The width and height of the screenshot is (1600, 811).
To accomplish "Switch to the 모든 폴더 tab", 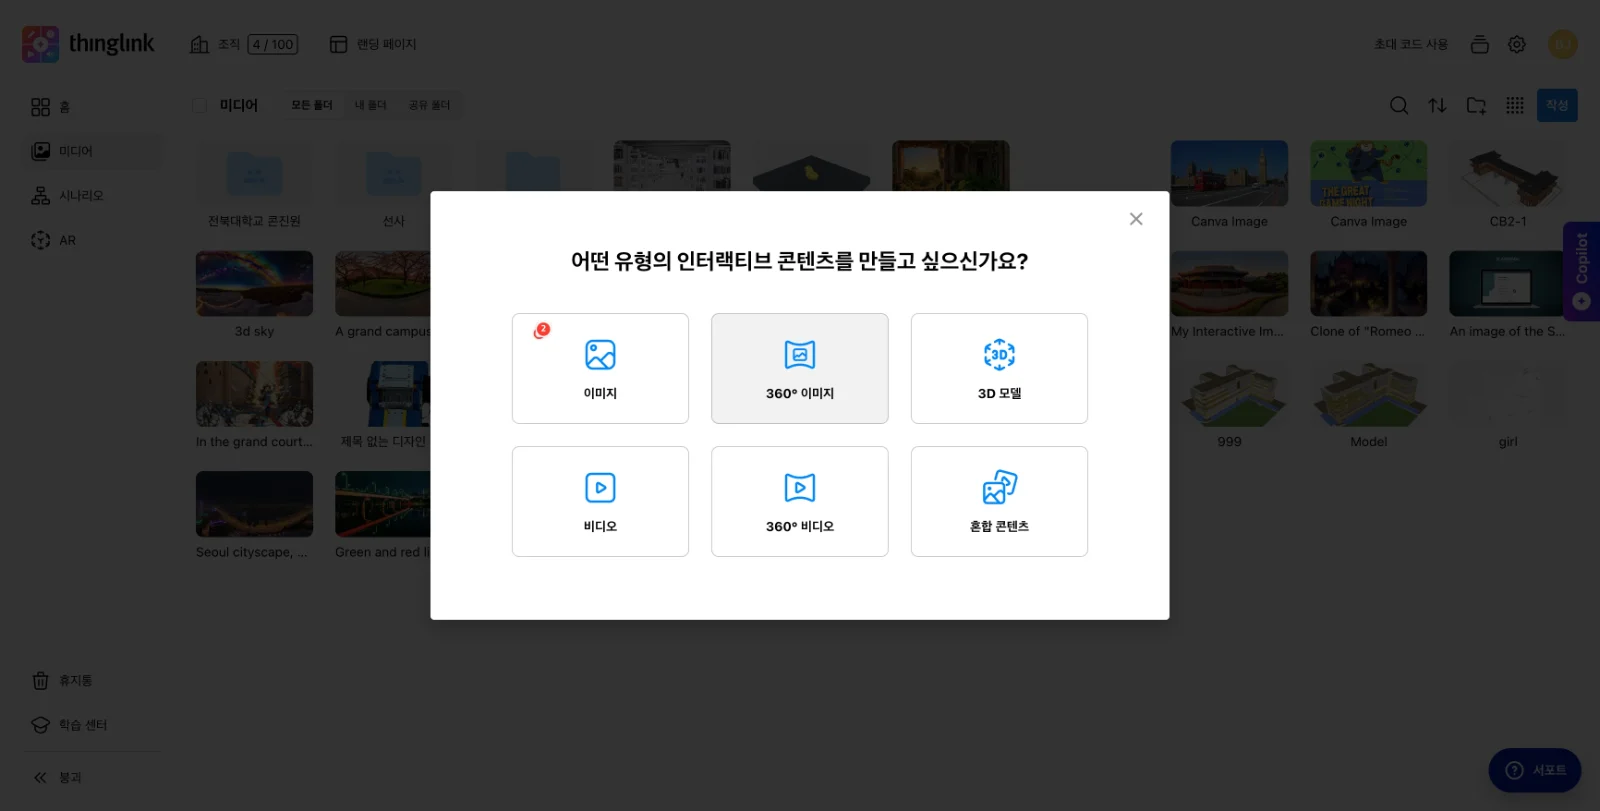I will tap(312, 105).
